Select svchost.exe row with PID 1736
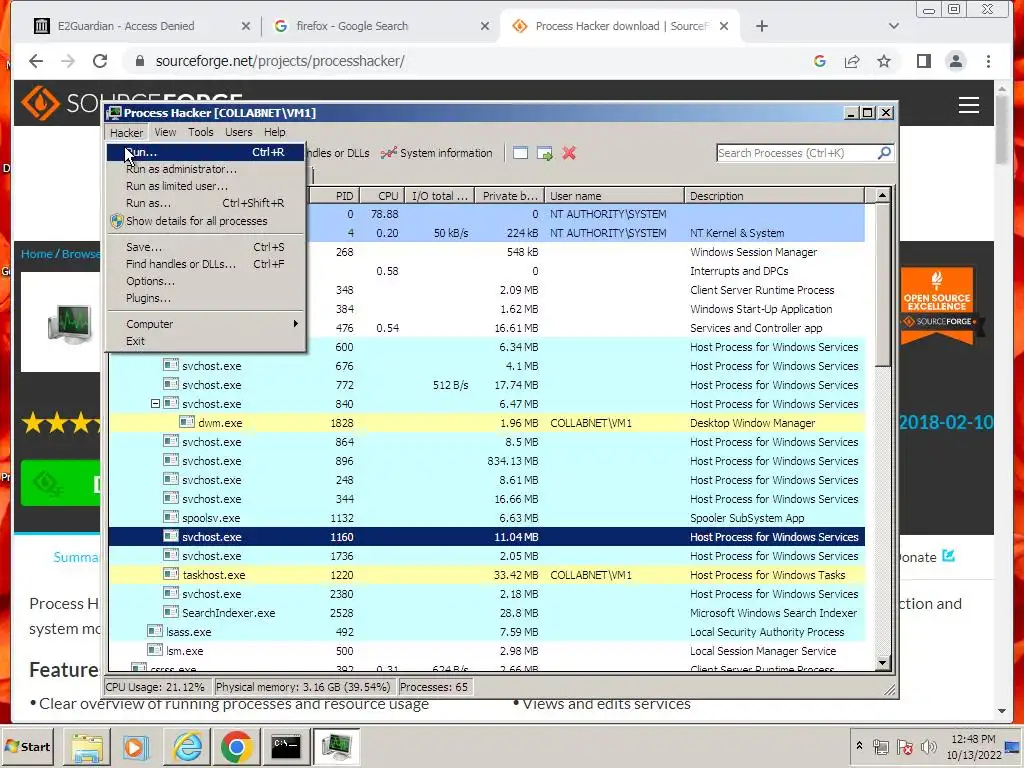The height and width of the screenshot is (768, 1024). [x=487, y=556]
